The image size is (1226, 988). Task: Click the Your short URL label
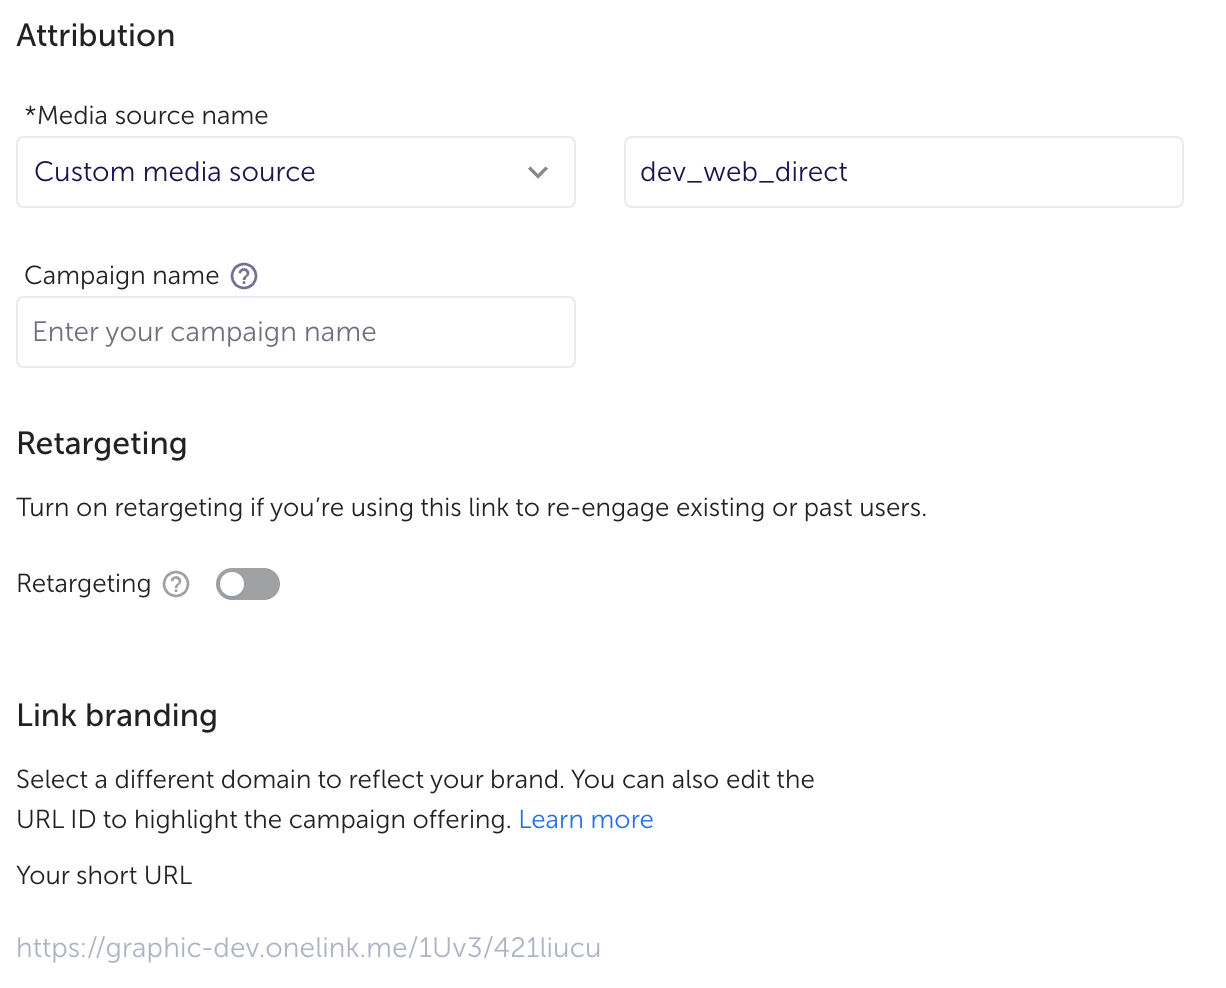[104, 876]
